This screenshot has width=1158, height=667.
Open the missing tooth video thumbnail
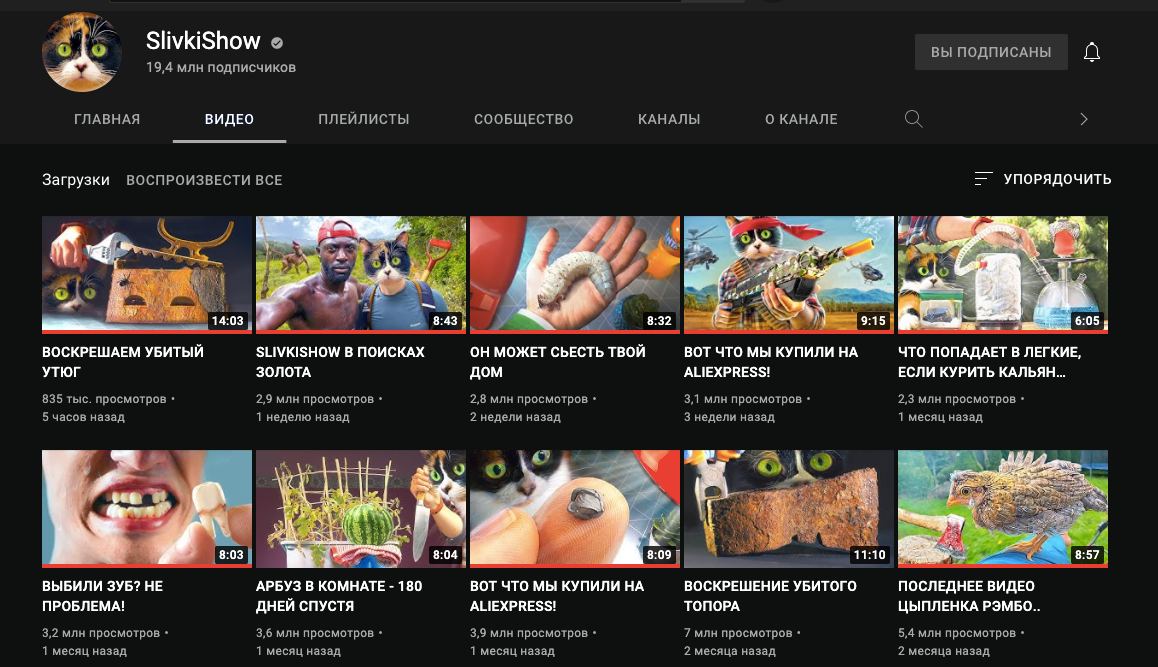(x=147, y=508)
